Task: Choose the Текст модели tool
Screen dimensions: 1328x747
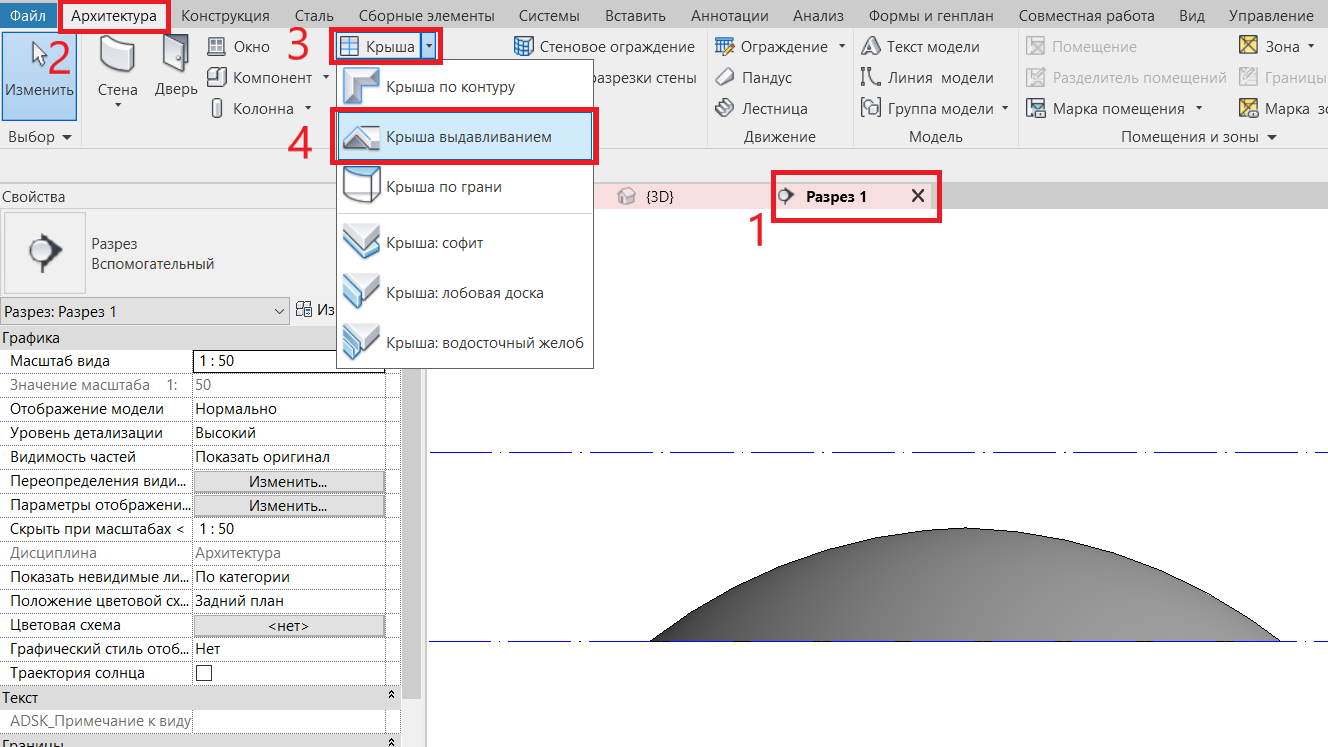Action: (x=919, y=47)
